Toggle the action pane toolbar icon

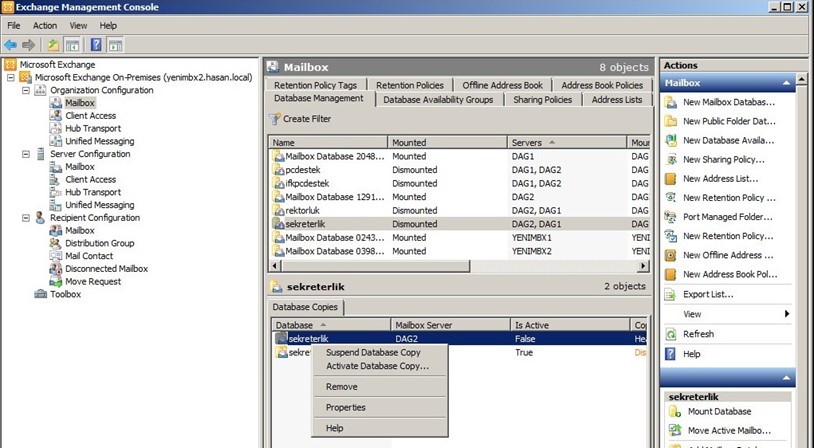(x=115, y=45)
